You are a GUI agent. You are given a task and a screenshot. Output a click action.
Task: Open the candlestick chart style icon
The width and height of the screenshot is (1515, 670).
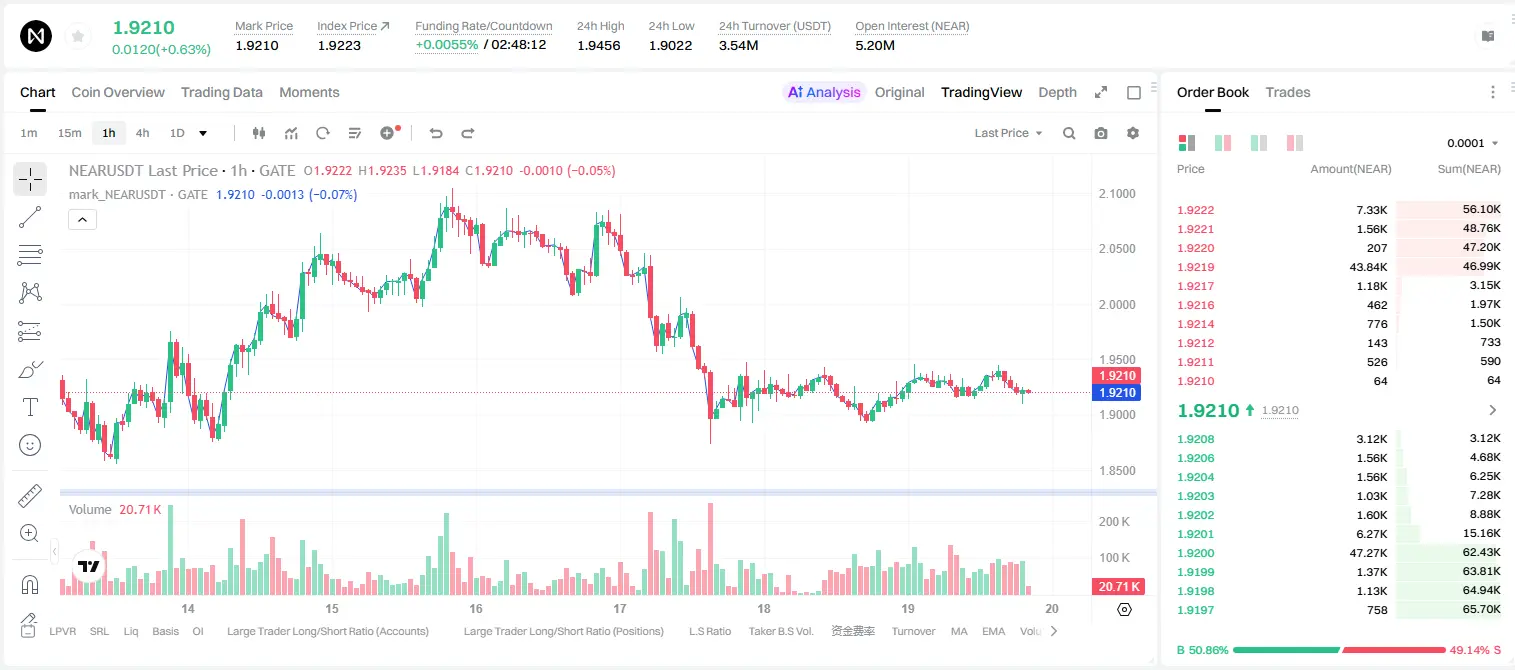(x=260, y=133)
